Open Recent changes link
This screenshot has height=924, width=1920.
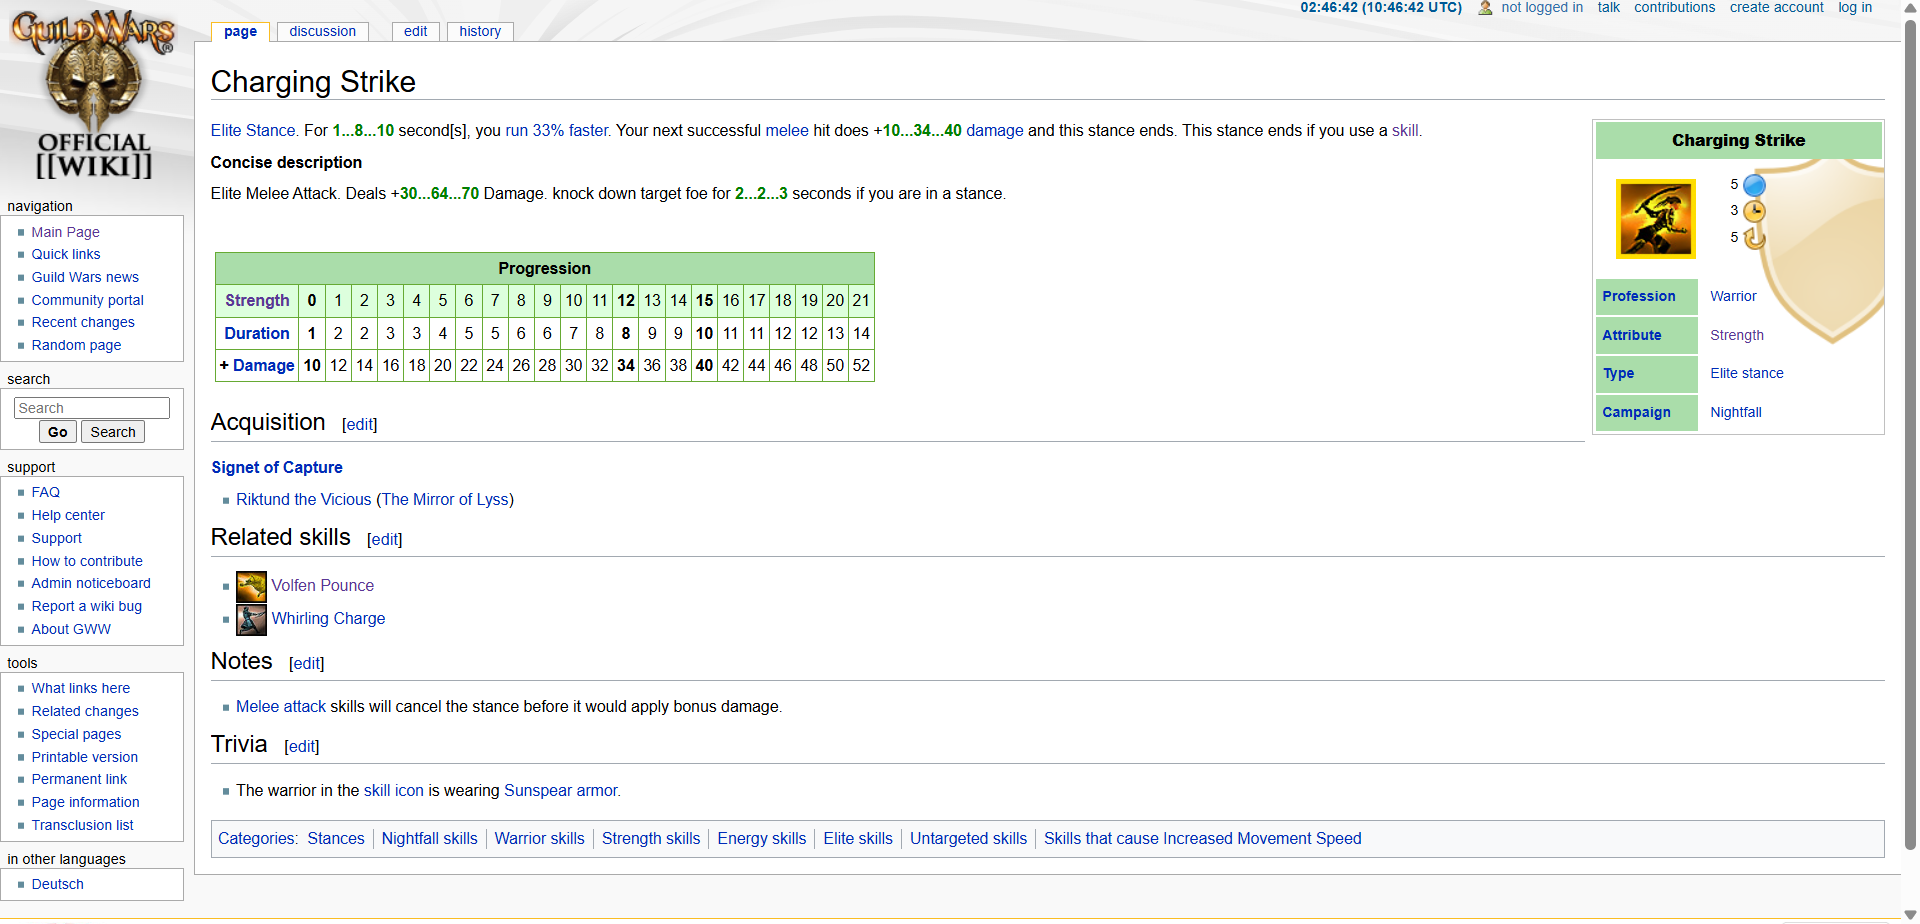coord(83,322)
